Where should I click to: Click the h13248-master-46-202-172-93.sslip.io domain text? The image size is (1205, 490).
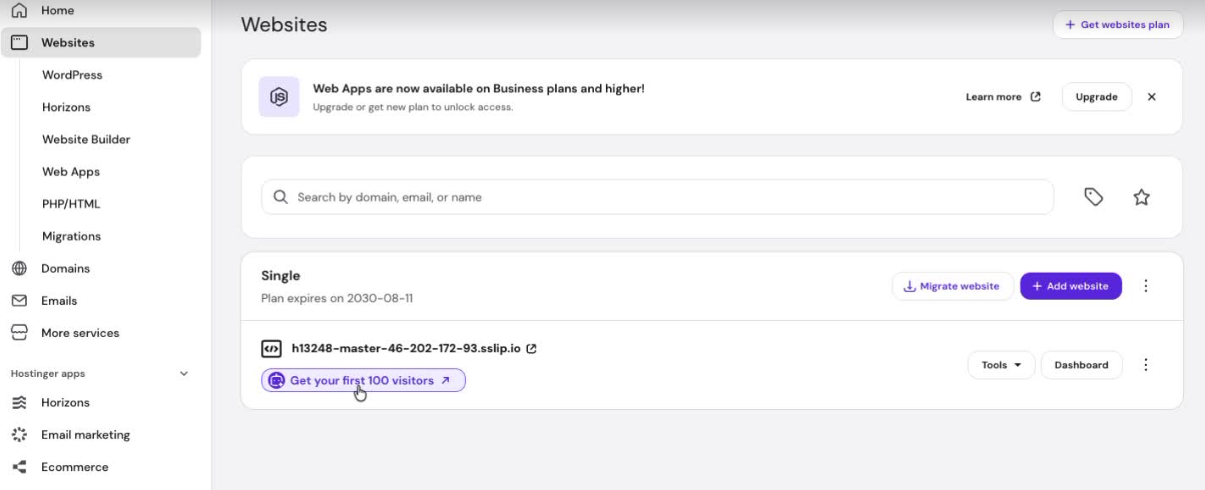(x=406, y=349)
